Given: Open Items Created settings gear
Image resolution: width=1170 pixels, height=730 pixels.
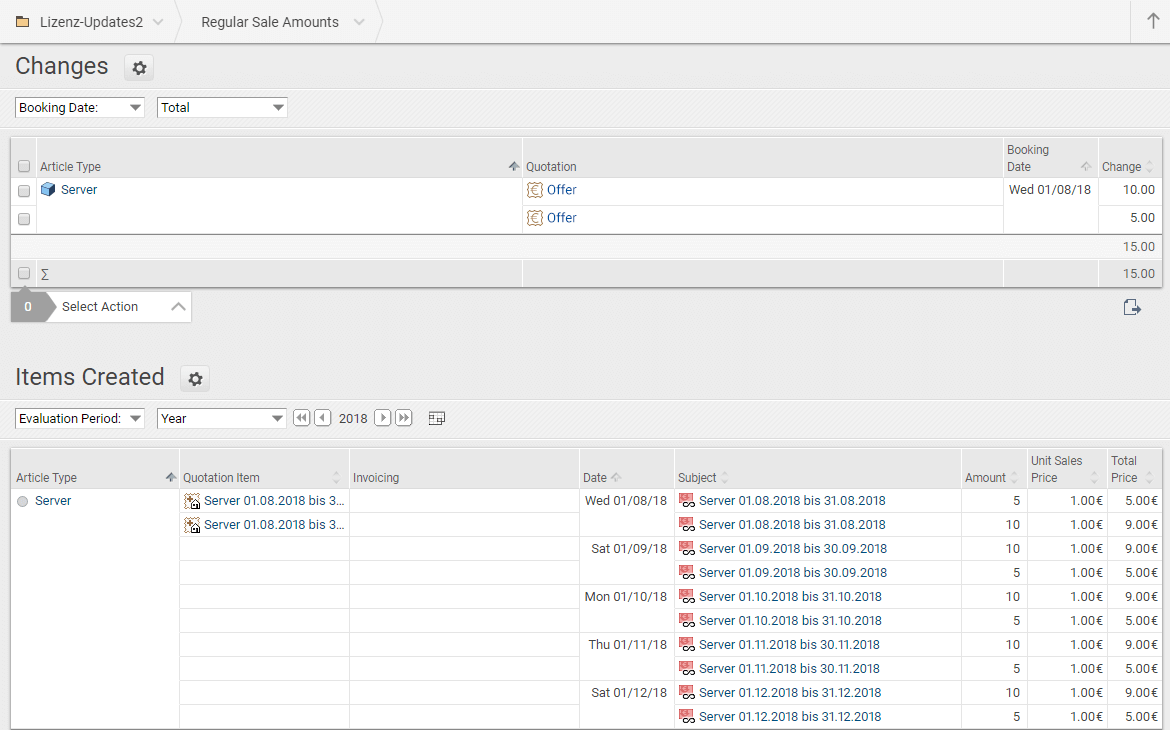Looking at the screenshot, I should coord(195,379).
